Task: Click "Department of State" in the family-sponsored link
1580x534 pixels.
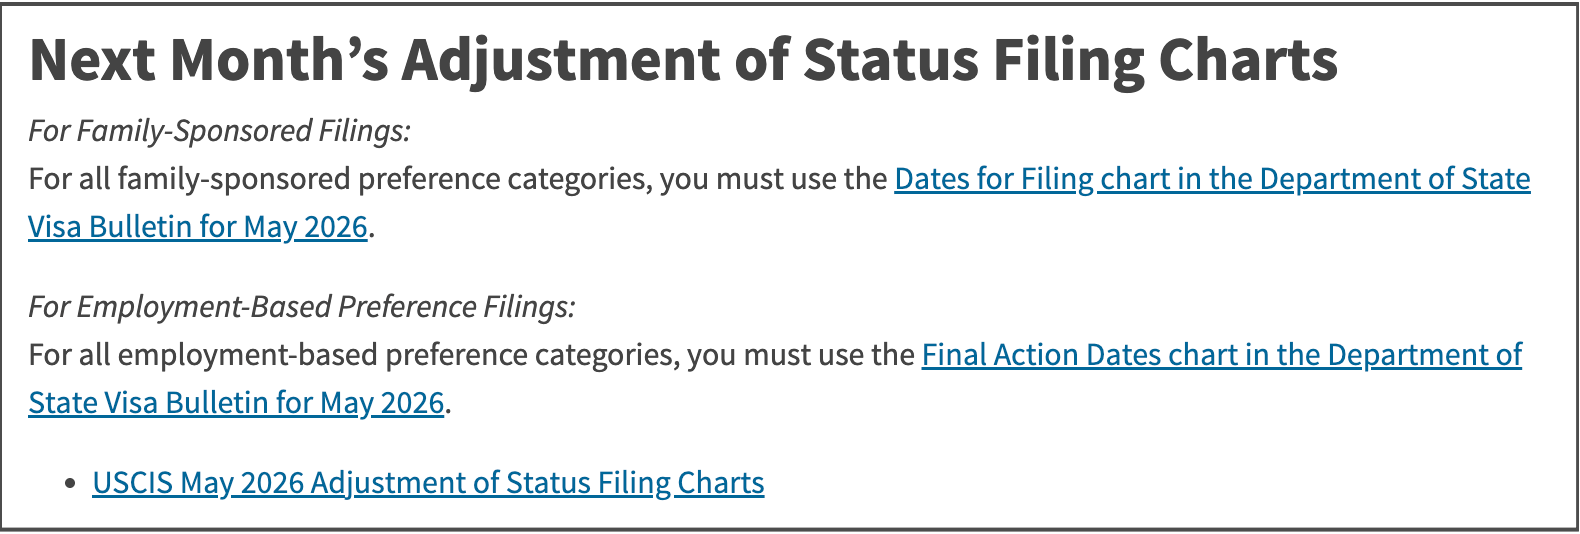Action: [1395, 179]
